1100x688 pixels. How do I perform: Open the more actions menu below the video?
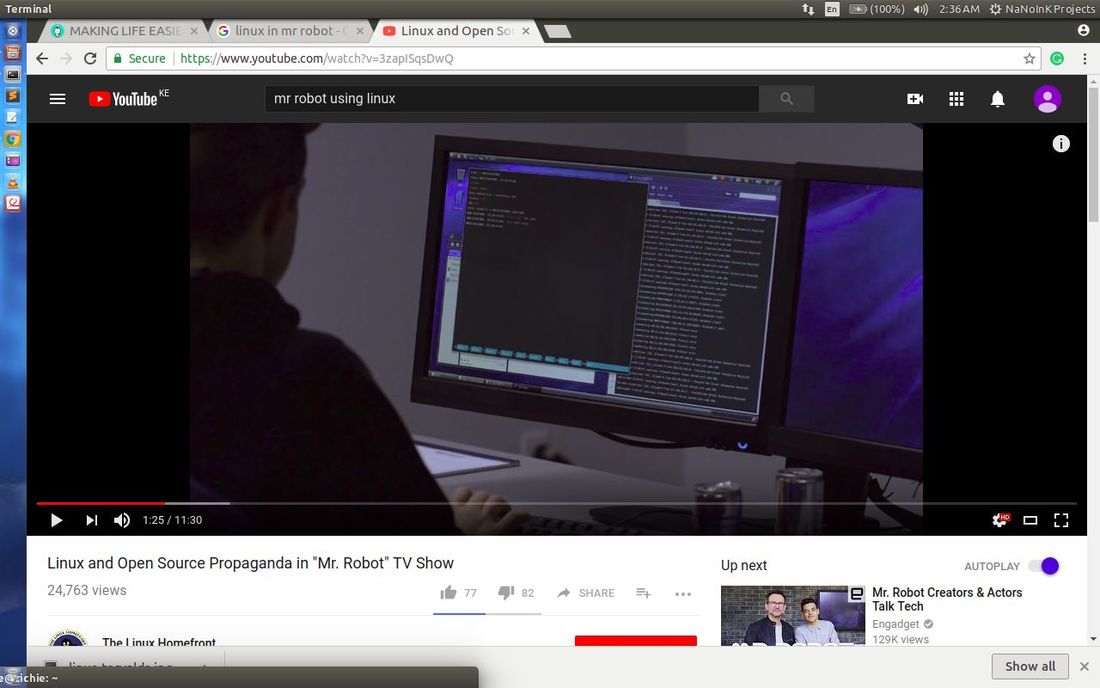683,593
